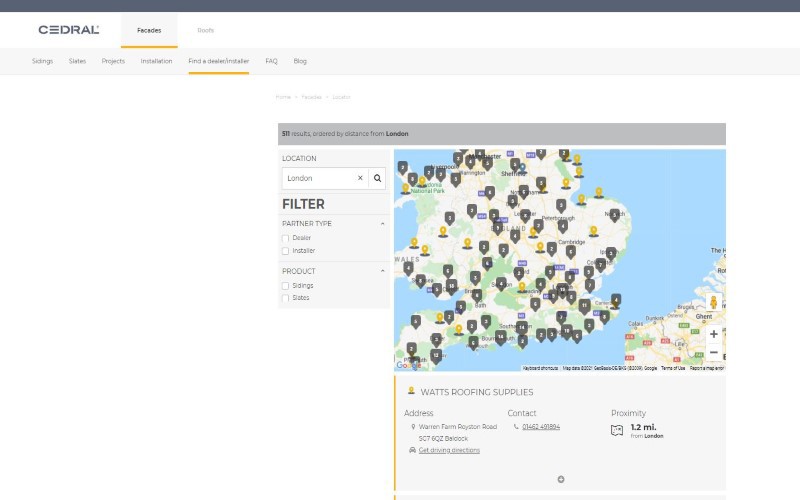Click the location search magnifier icon
Image resolution: width=800 pixels, height=500 pixels.
[378, 178]
